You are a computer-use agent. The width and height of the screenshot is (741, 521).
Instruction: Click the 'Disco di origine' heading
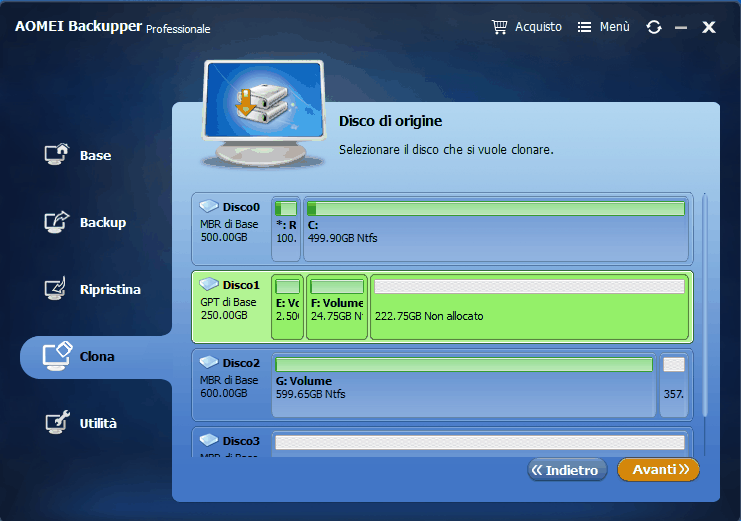tap(390, 121)
